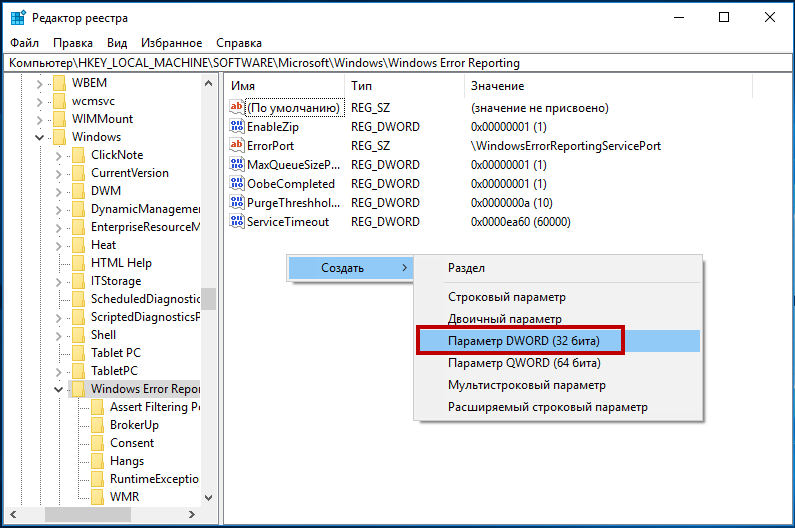Choose Раздел in the Создать submenu
The height and width of the screenshot is (528, 795).
click(558, 268)
